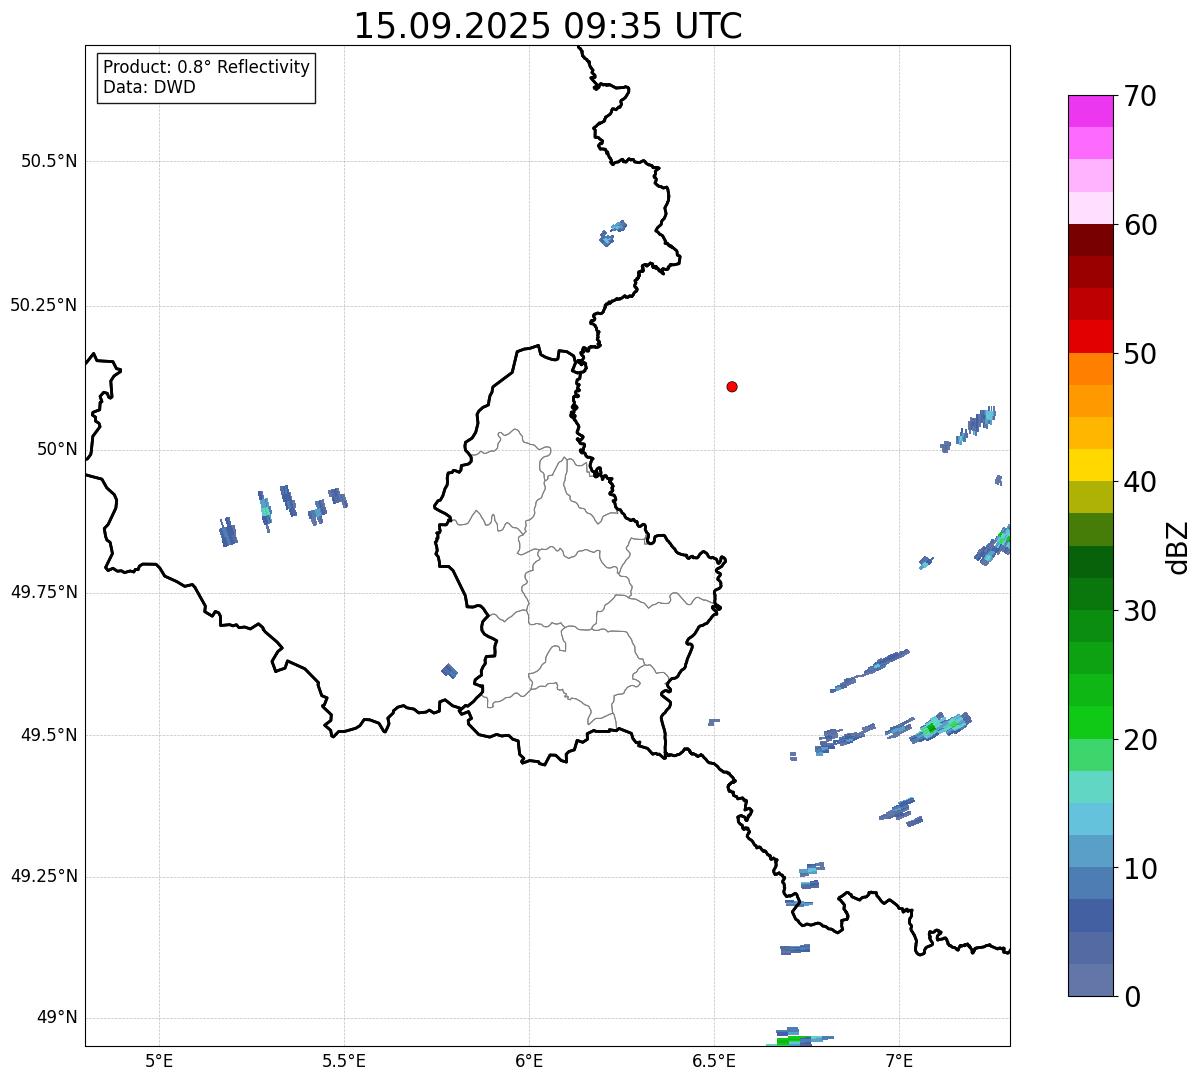Click the 49°N latitude label

coord(57,1018)
